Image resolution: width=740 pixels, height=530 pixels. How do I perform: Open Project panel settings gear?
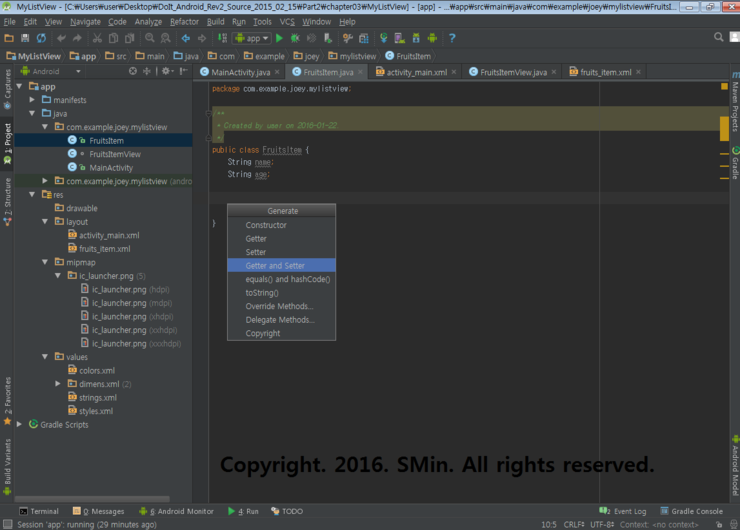(x=167, y=71)
